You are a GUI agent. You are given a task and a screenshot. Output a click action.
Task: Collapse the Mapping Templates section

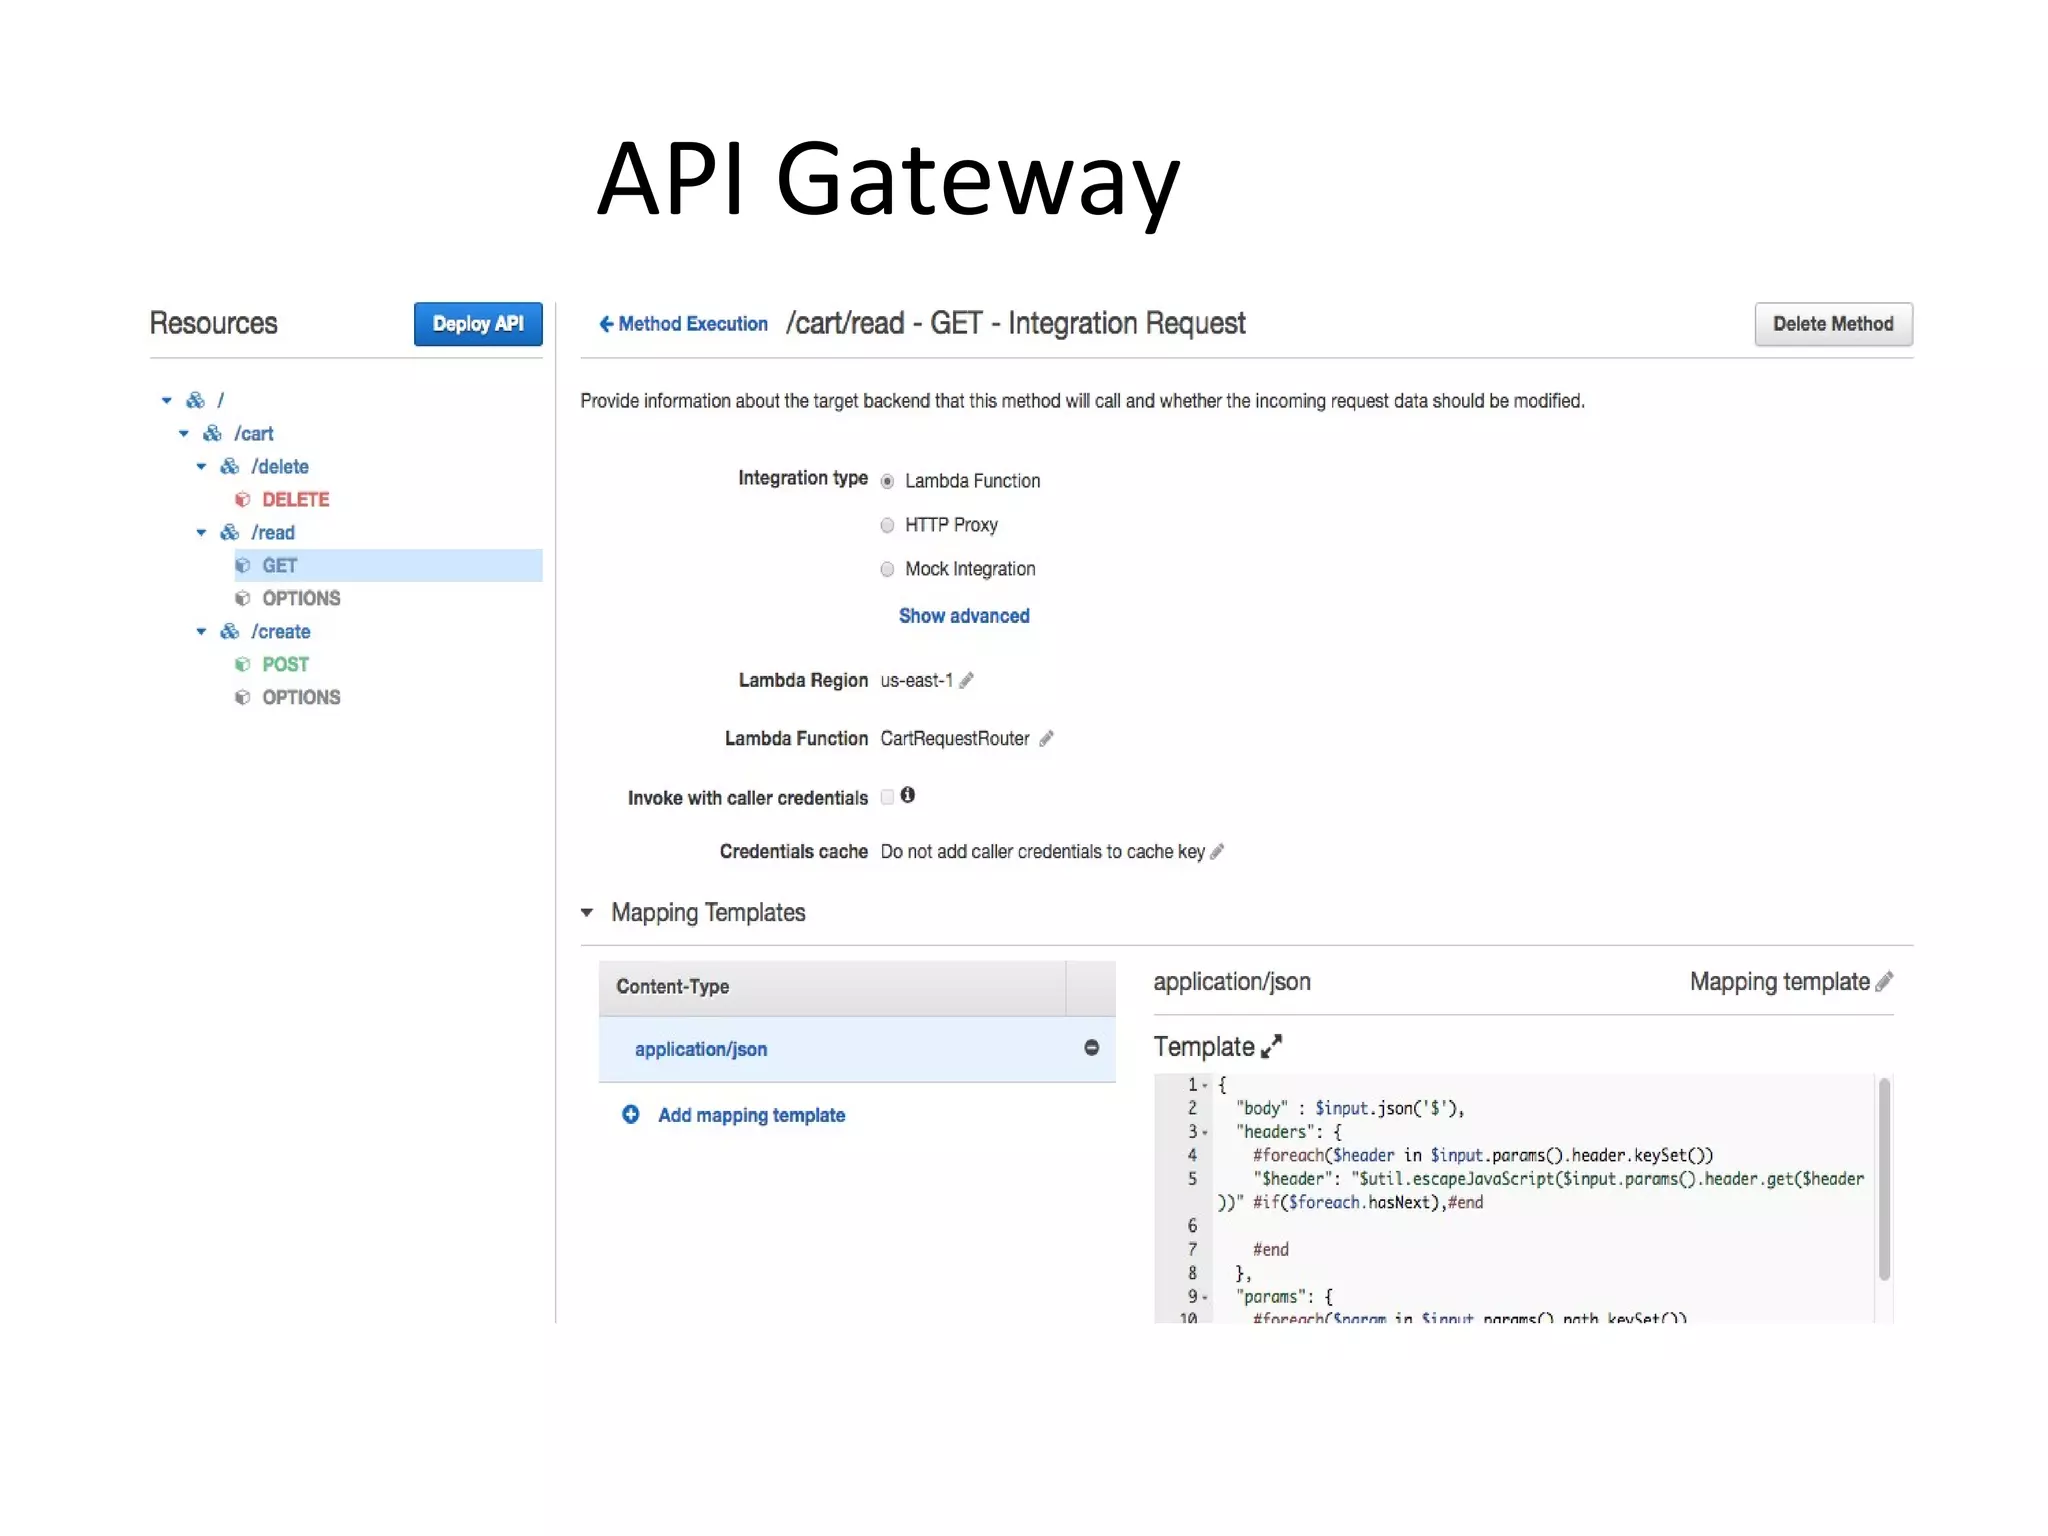click(587, 912)
